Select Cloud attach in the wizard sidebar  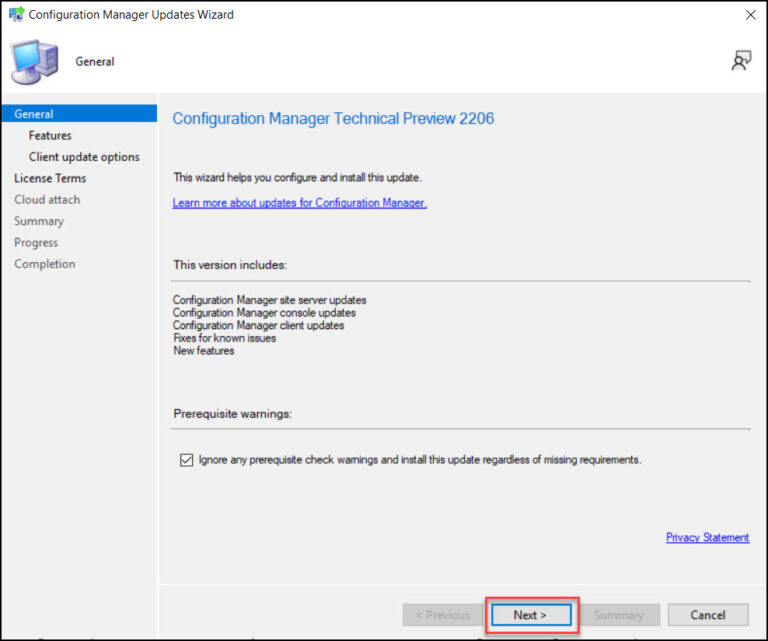(x=47, y=200)
